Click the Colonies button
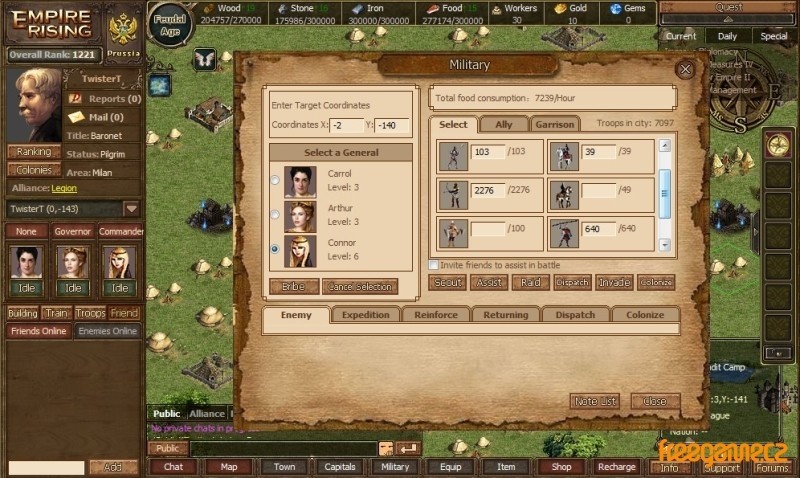Viewport: 800px width, 478px height. pyautogui.click(x=34, y=170)
